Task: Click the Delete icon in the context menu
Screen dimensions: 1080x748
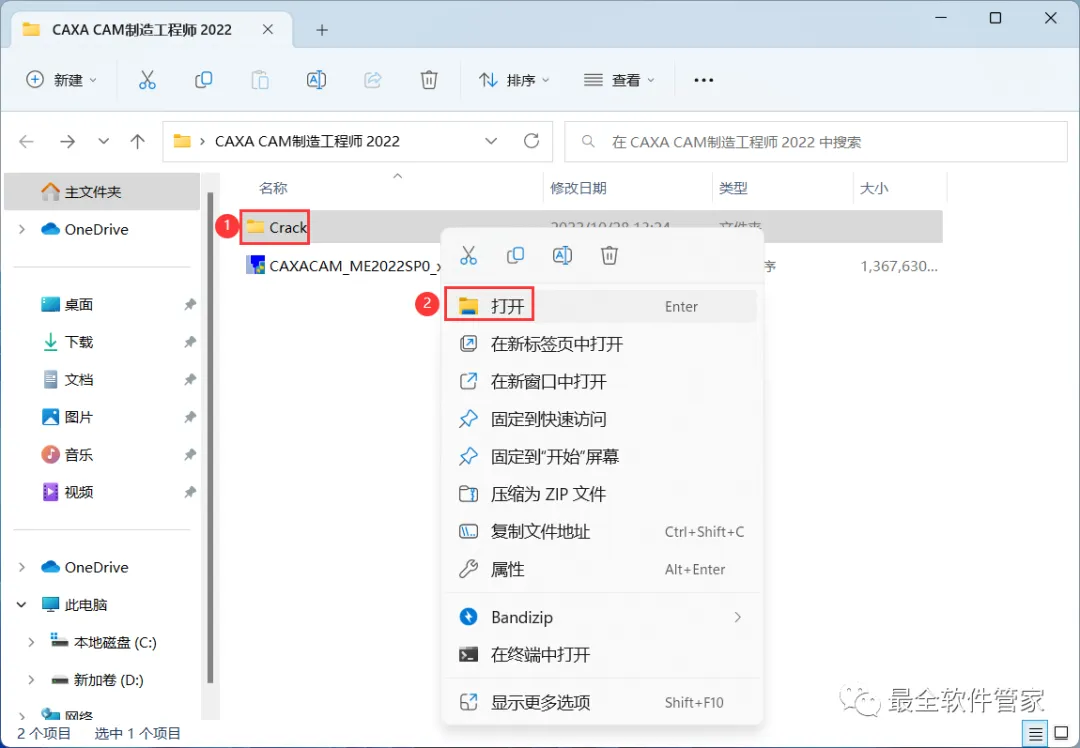Action: [609, 256]
